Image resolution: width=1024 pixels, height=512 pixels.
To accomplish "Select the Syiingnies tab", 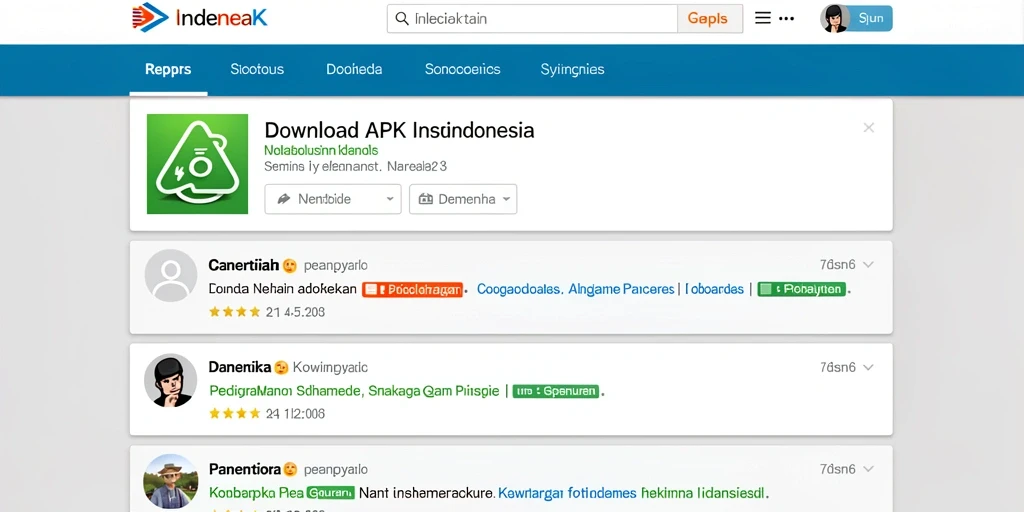I will [573, 69].
